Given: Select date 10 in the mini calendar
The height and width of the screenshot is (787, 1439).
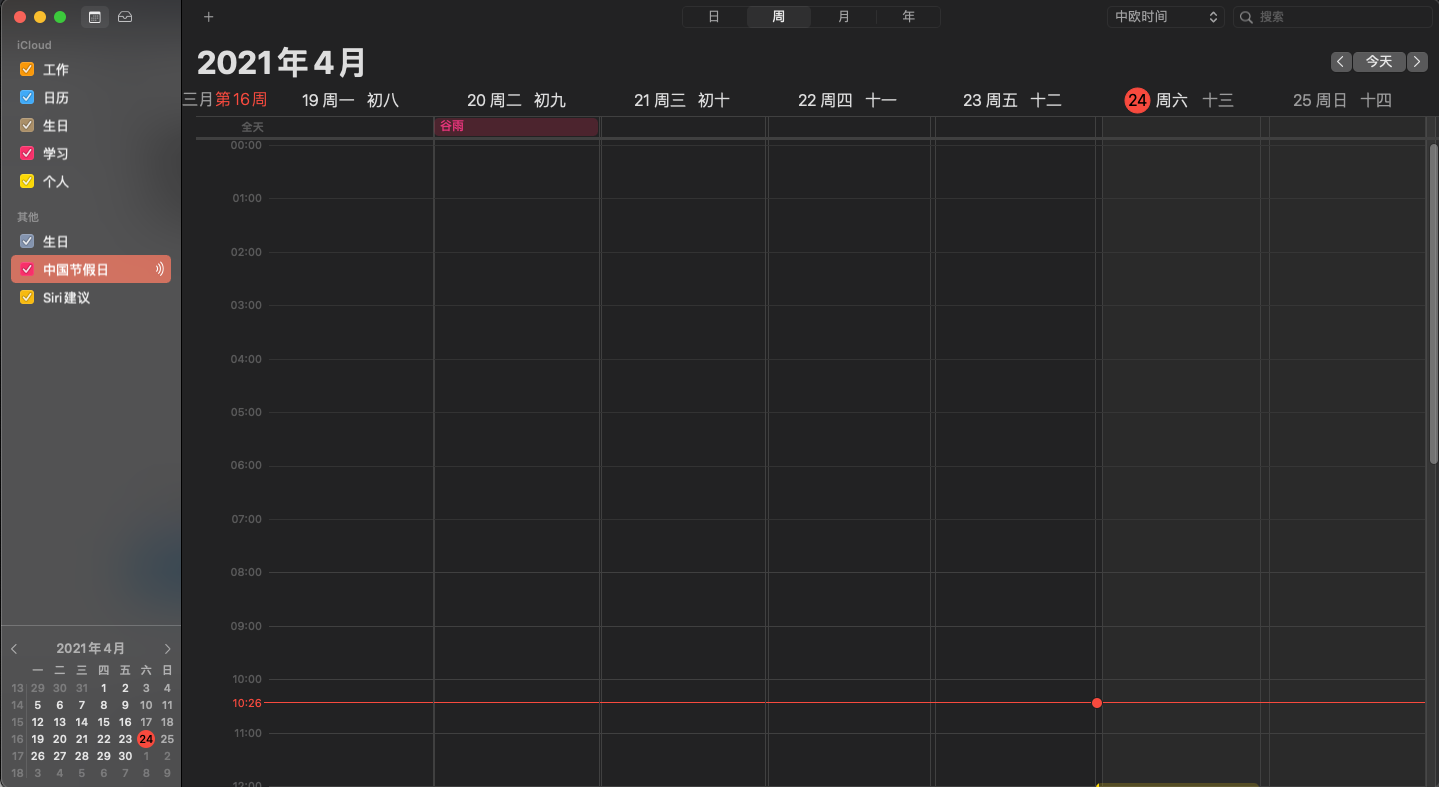Looking at the screenshot, I should (x=146, y=705).
